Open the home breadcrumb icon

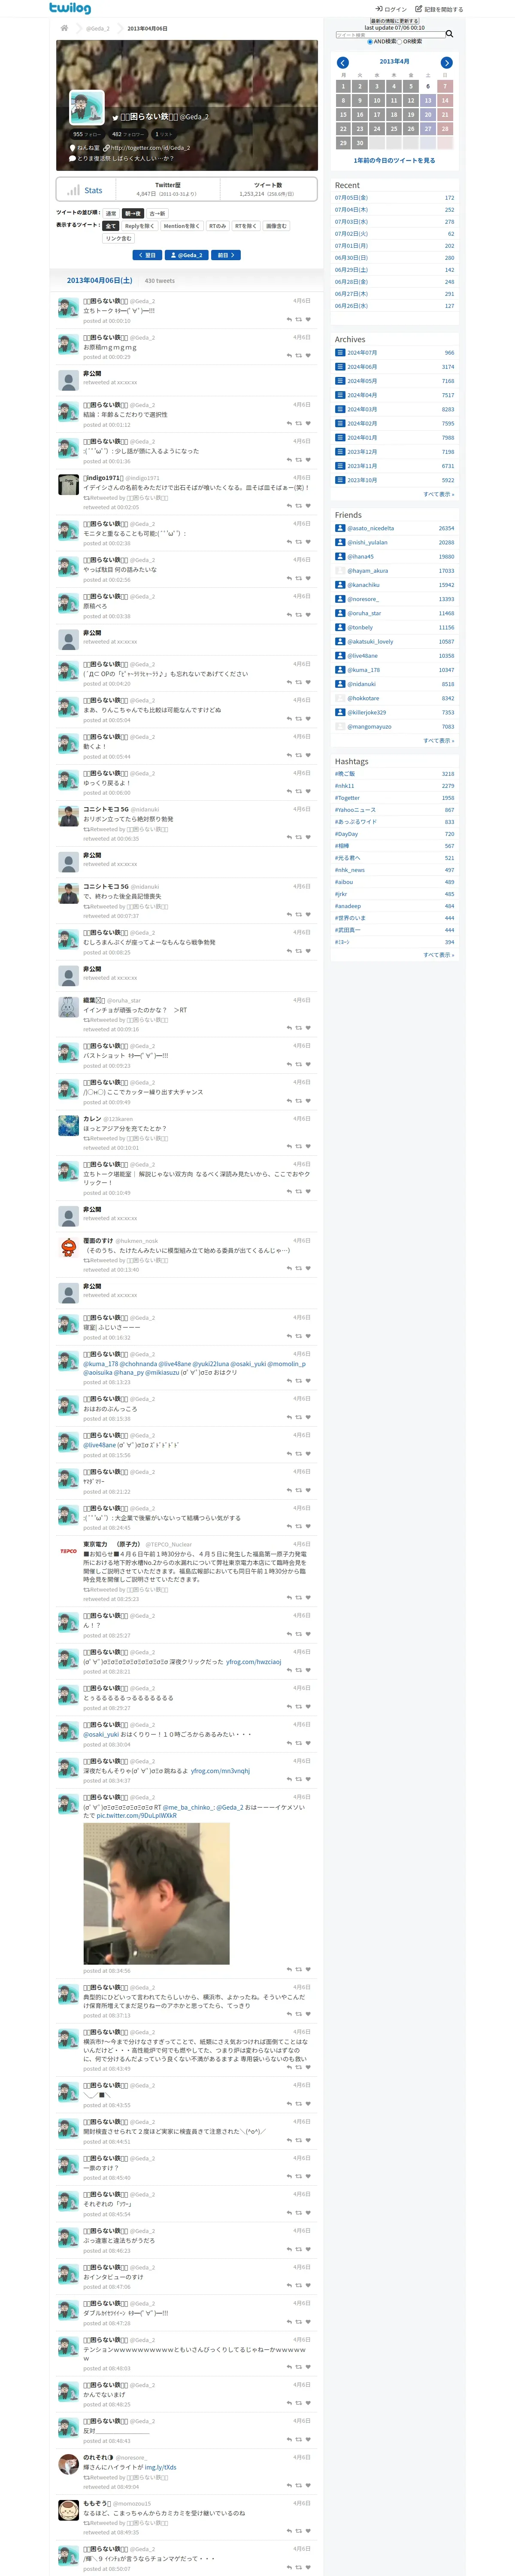click(x=64, y=28)
